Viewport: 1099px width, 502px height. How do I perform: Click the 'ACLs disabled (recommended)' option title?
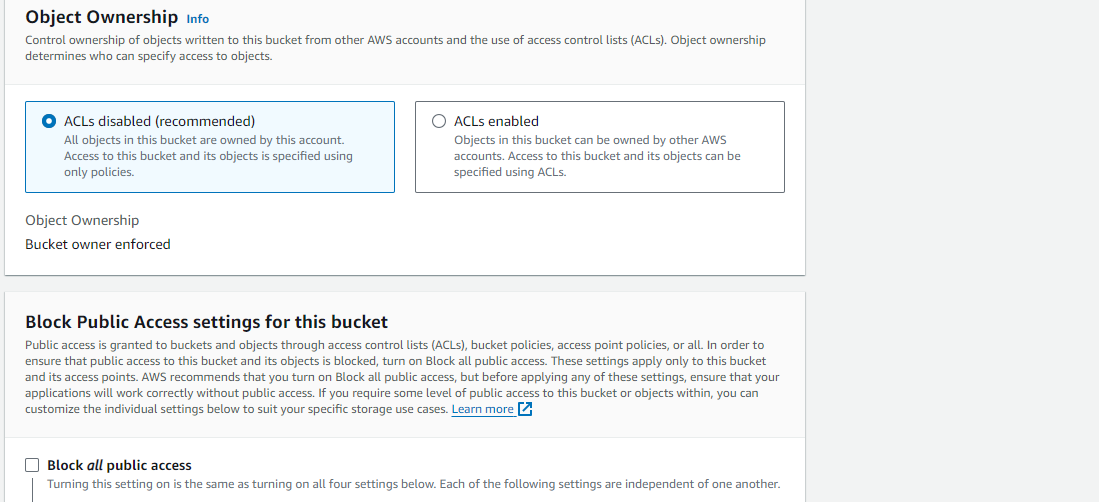point(159,121)
